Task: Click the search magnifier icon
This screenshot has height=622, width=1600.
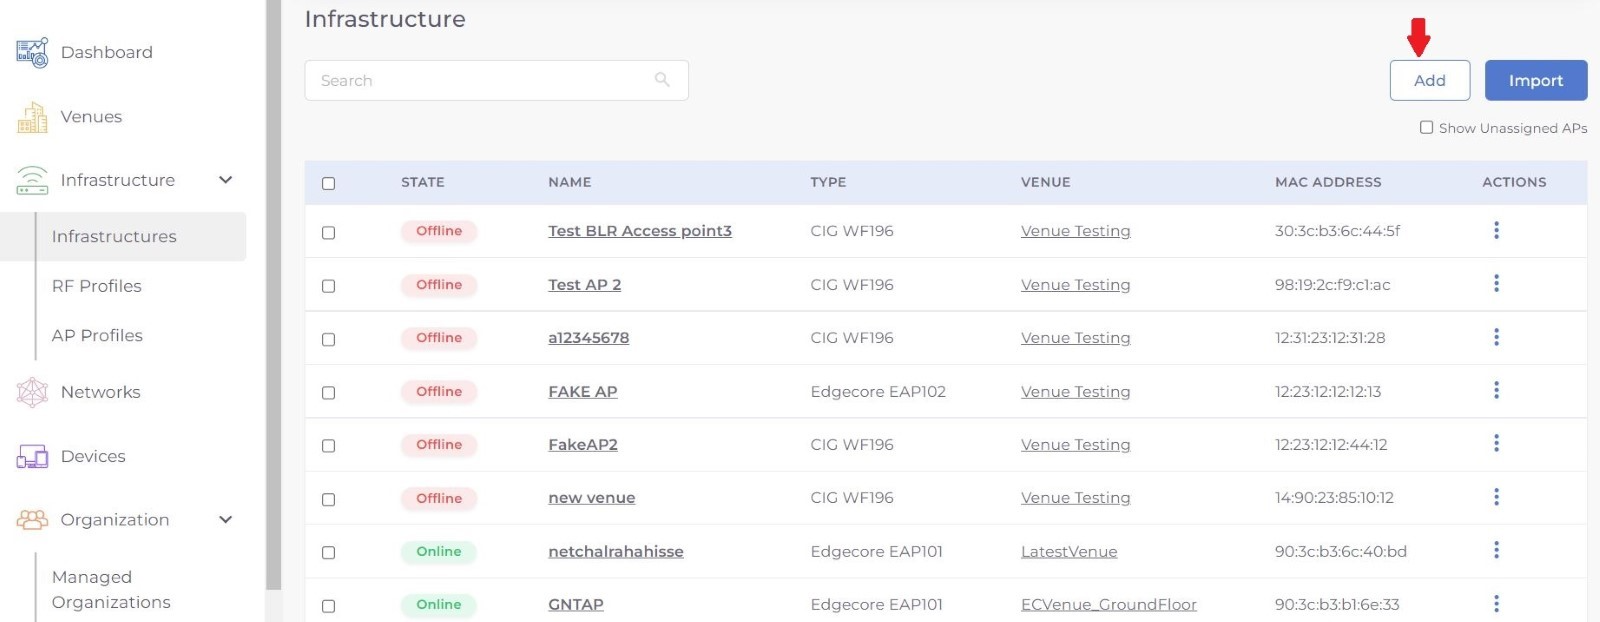Action: (662, 80)
